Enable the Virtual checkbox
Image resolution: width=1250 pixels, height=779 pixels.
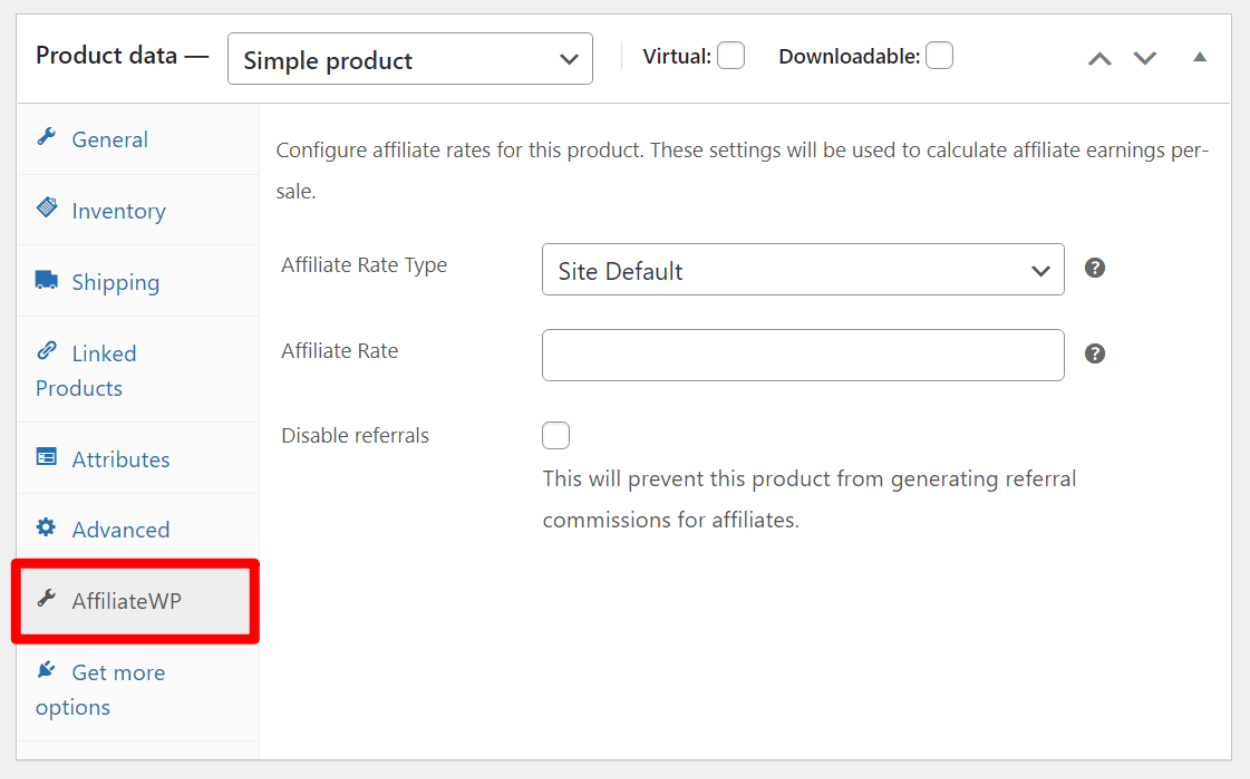tap(731, 56)
